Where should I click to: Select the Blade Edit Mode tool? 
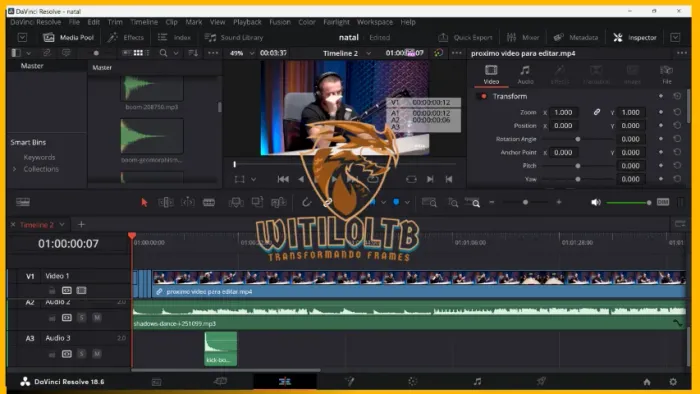(x=209, y=203)
